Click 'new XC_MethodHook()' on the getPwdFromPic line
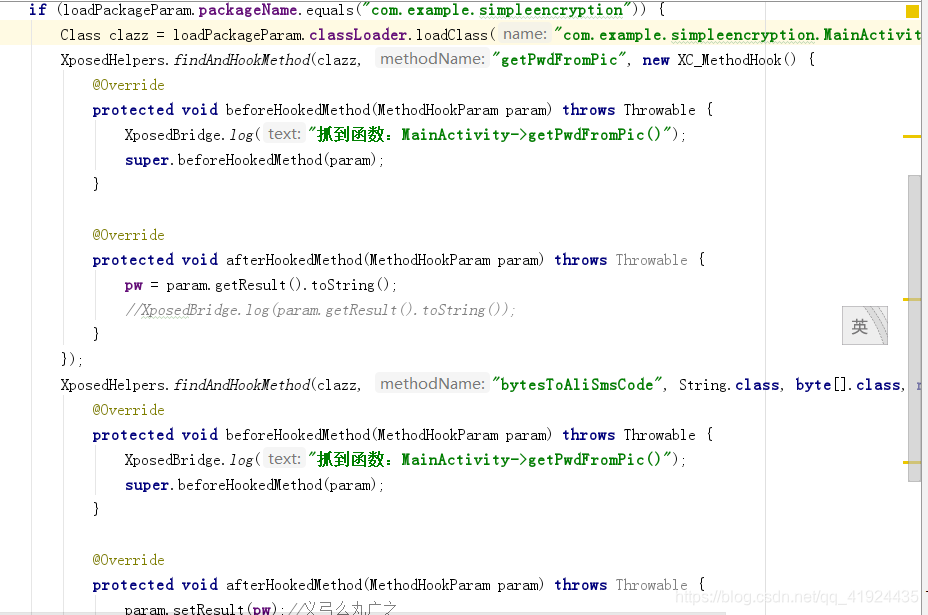This screenshot has height=615, width=928. (719, 60)
